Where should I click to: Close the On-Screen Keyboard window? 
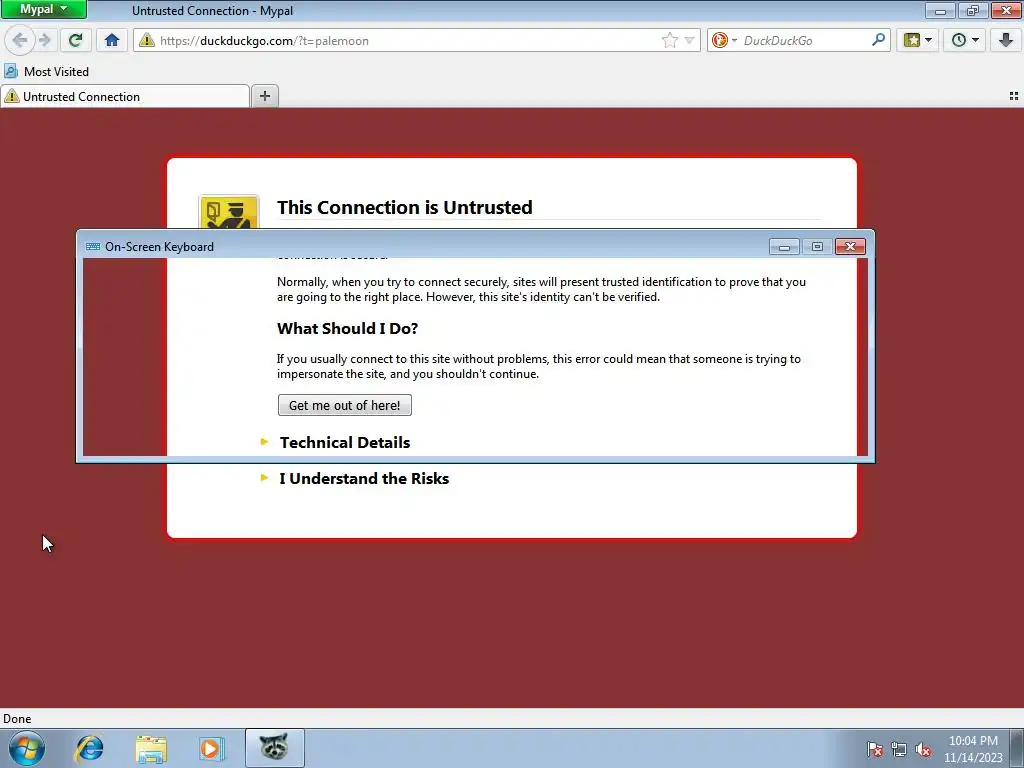850,246
